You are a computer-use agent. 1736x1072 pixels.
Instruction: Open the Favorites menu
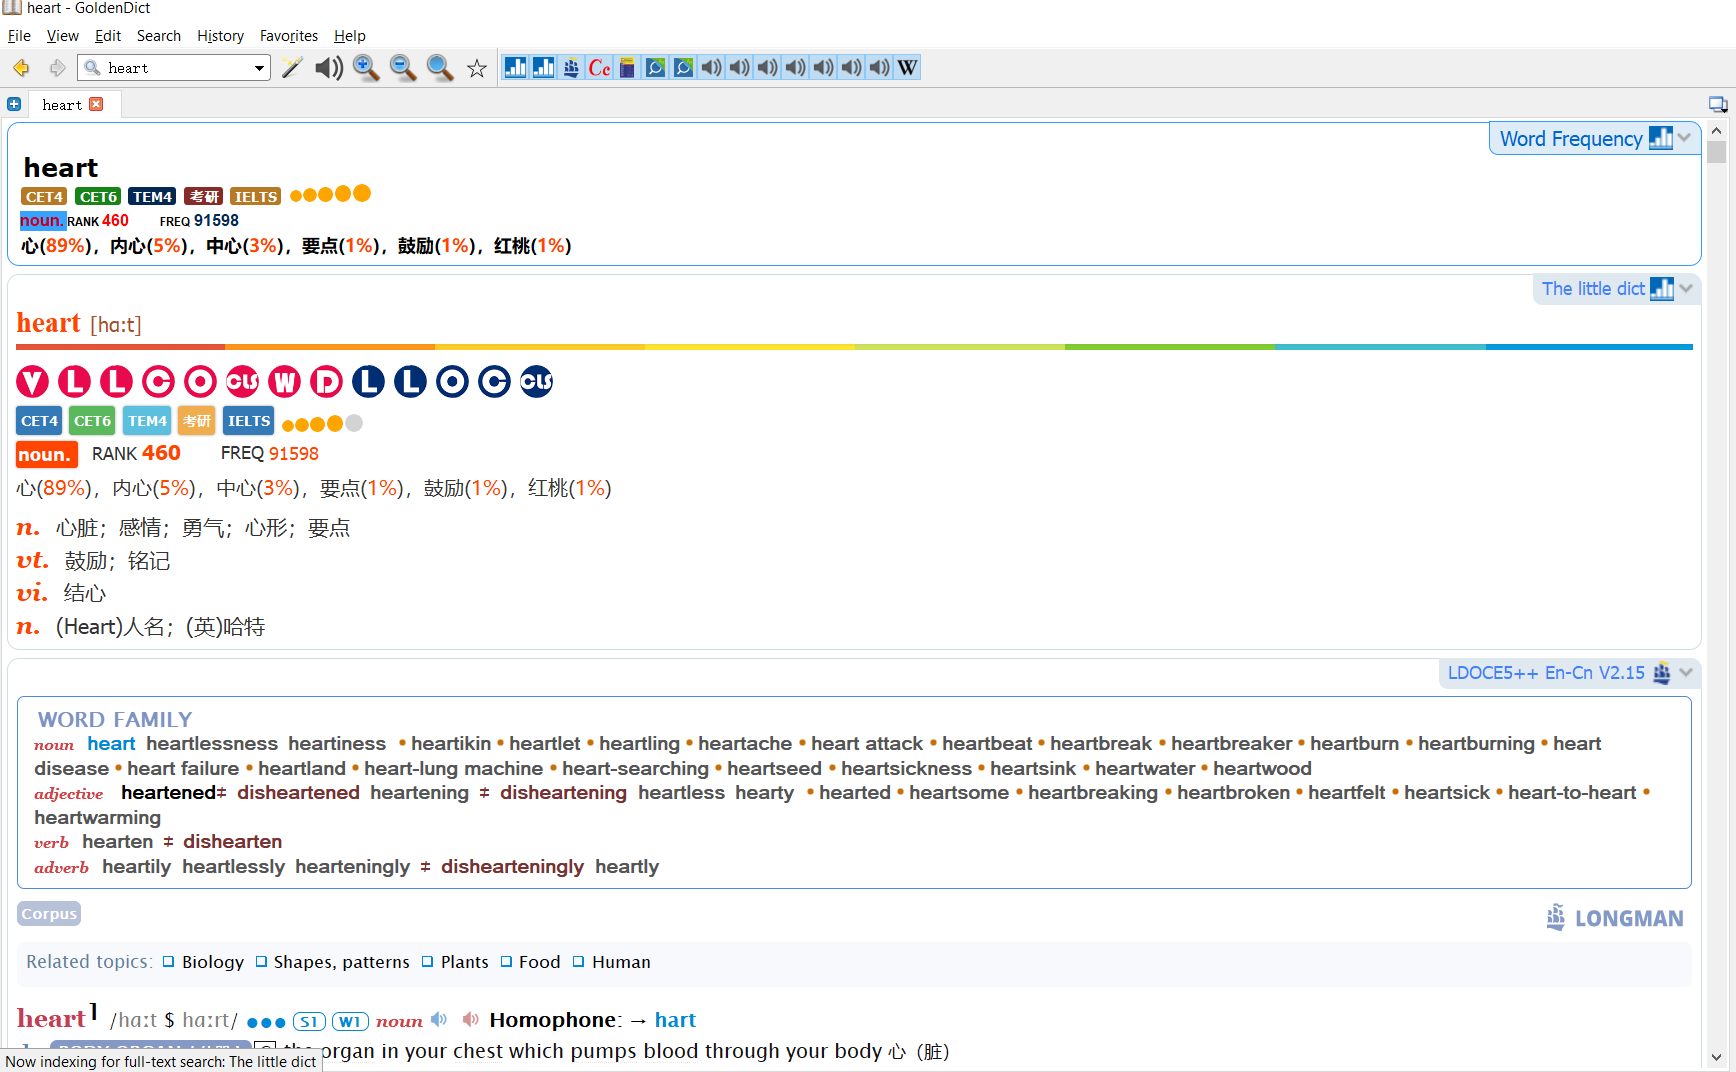289,36
